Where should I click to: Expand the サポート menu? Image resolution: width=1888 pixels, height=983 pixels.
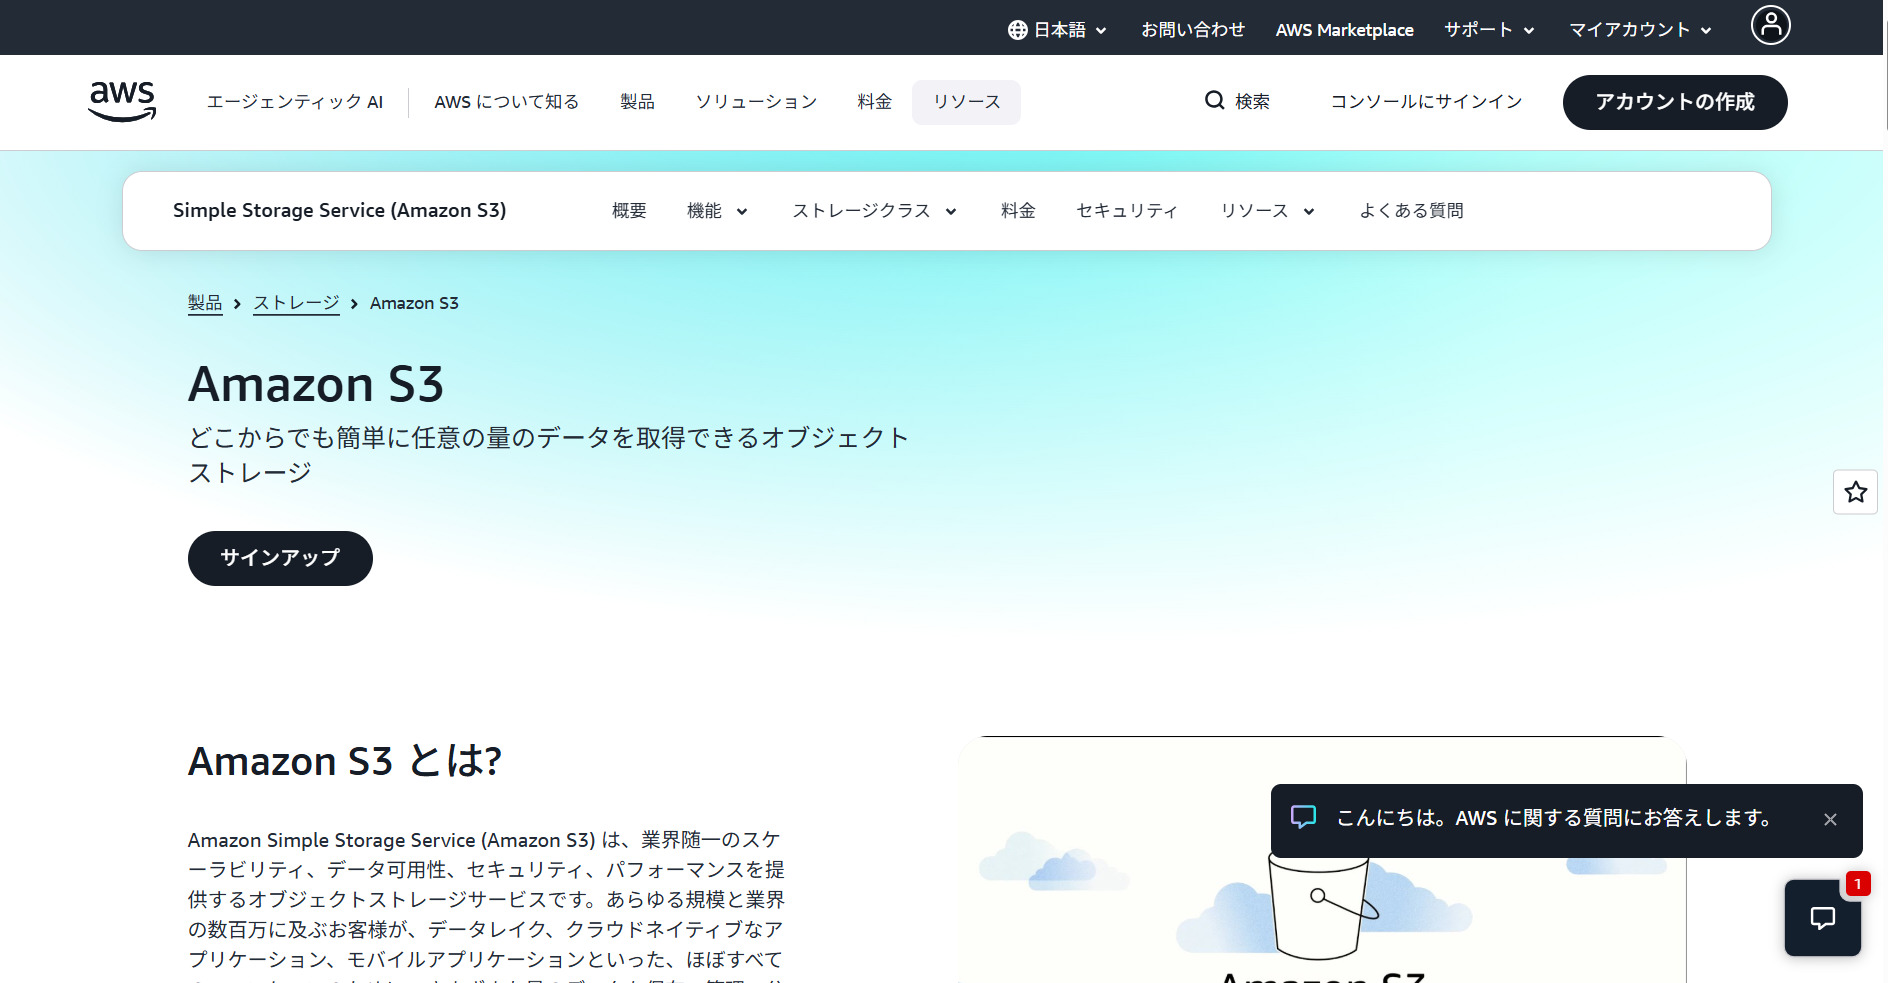pos(1489,30)
